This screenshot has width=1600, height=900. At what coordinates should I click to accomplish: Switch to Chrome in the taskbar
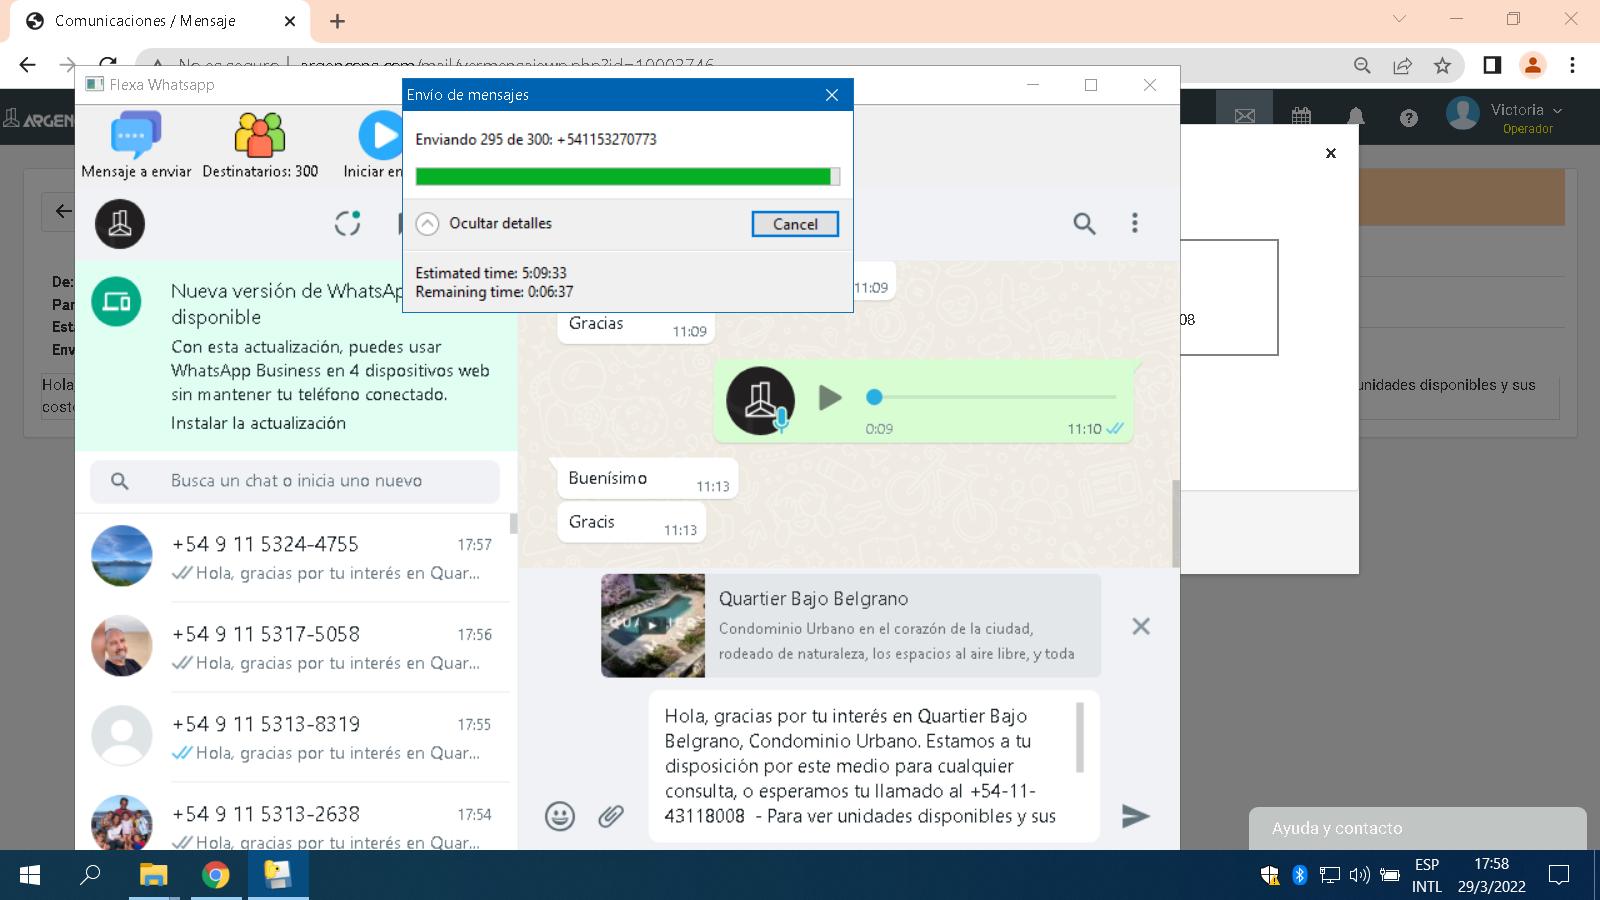point(215,875)
